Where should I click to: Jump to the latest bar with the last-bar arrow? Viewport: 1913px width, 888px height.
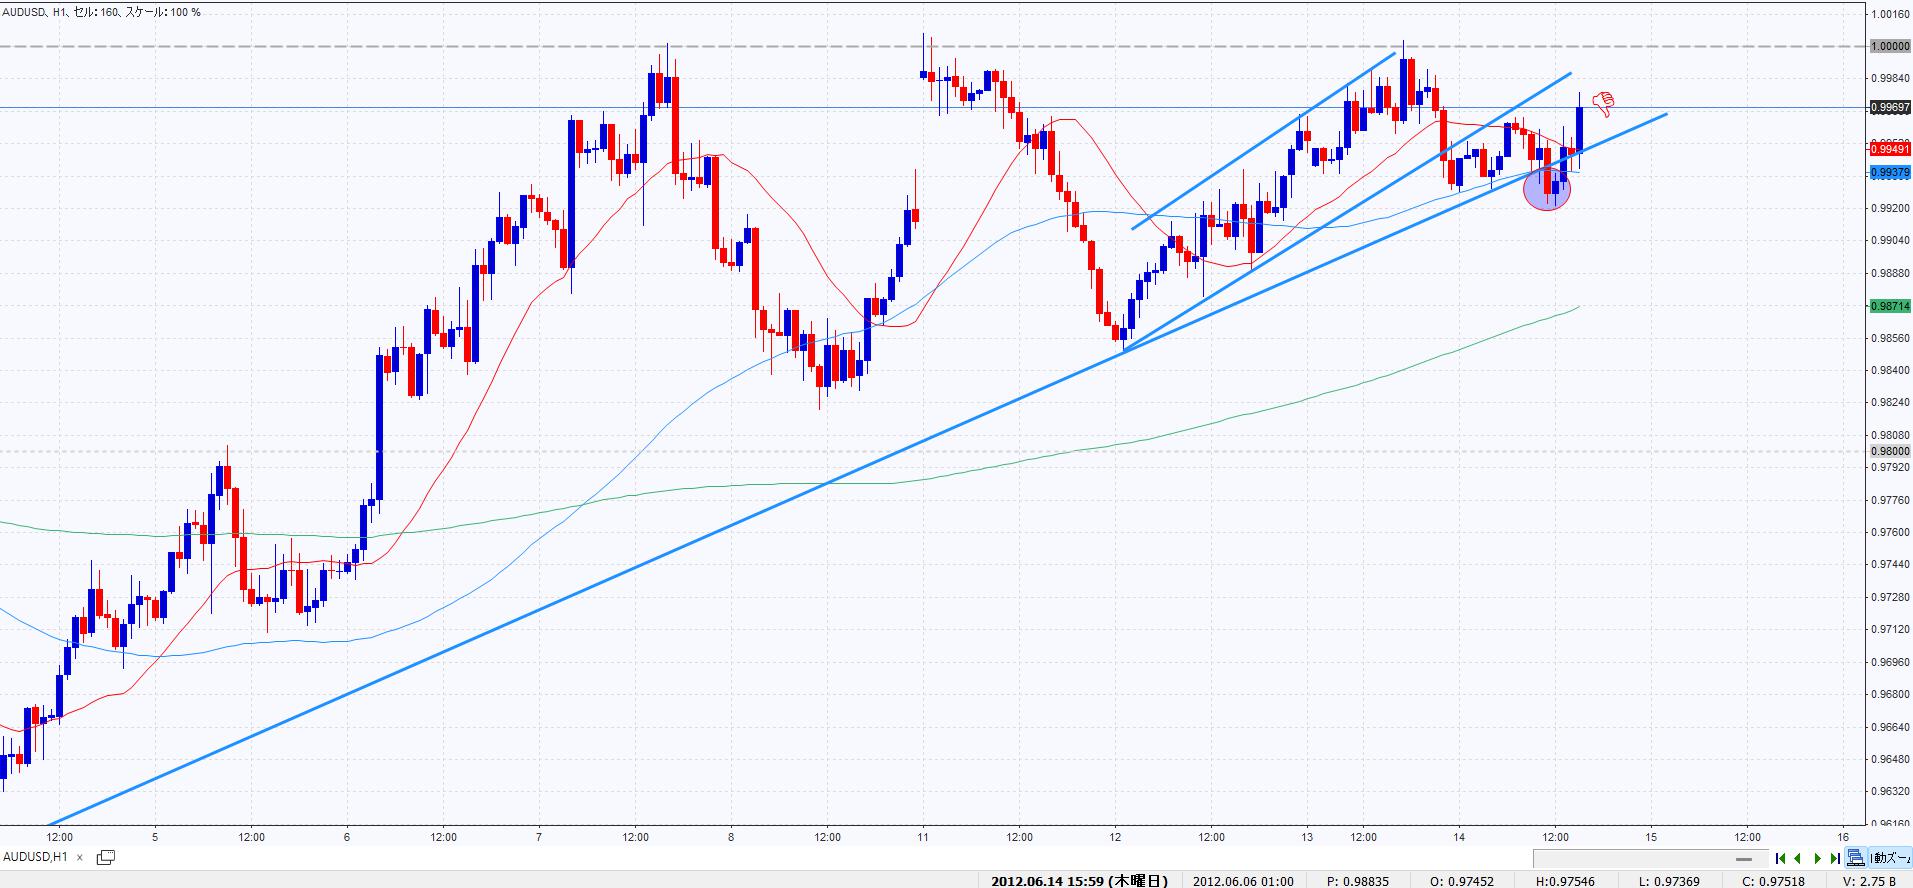coord(1835,858)
